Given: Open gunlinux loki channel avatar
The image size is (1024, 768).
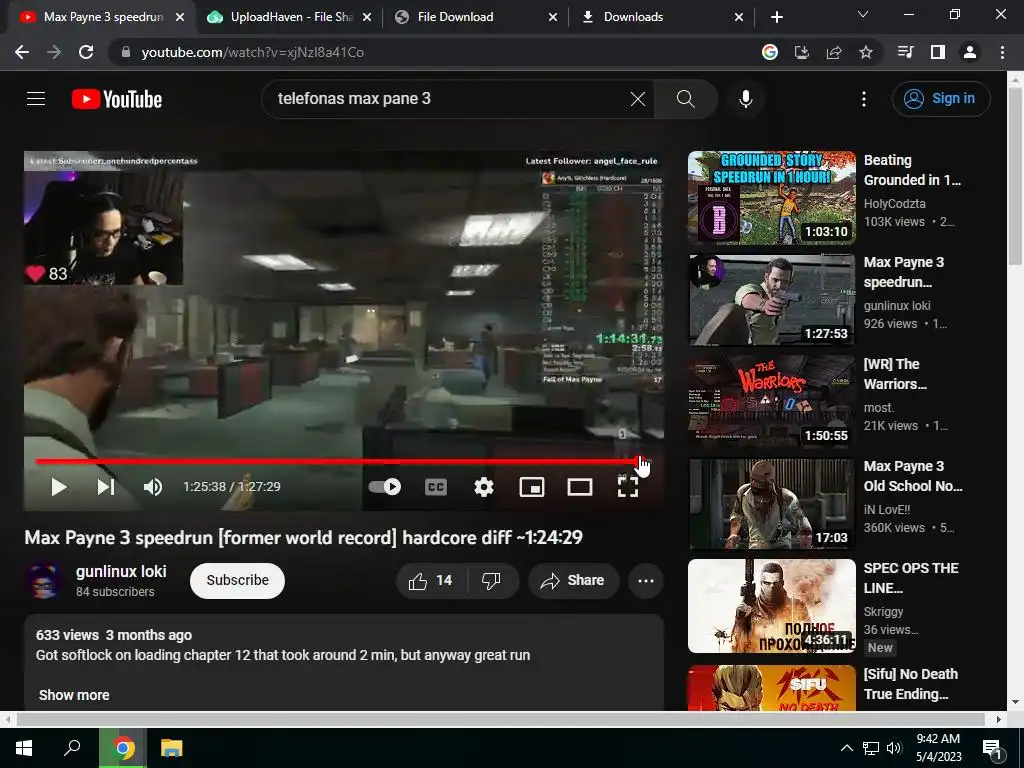Looking at the screenshot, I should coord(44,581).
